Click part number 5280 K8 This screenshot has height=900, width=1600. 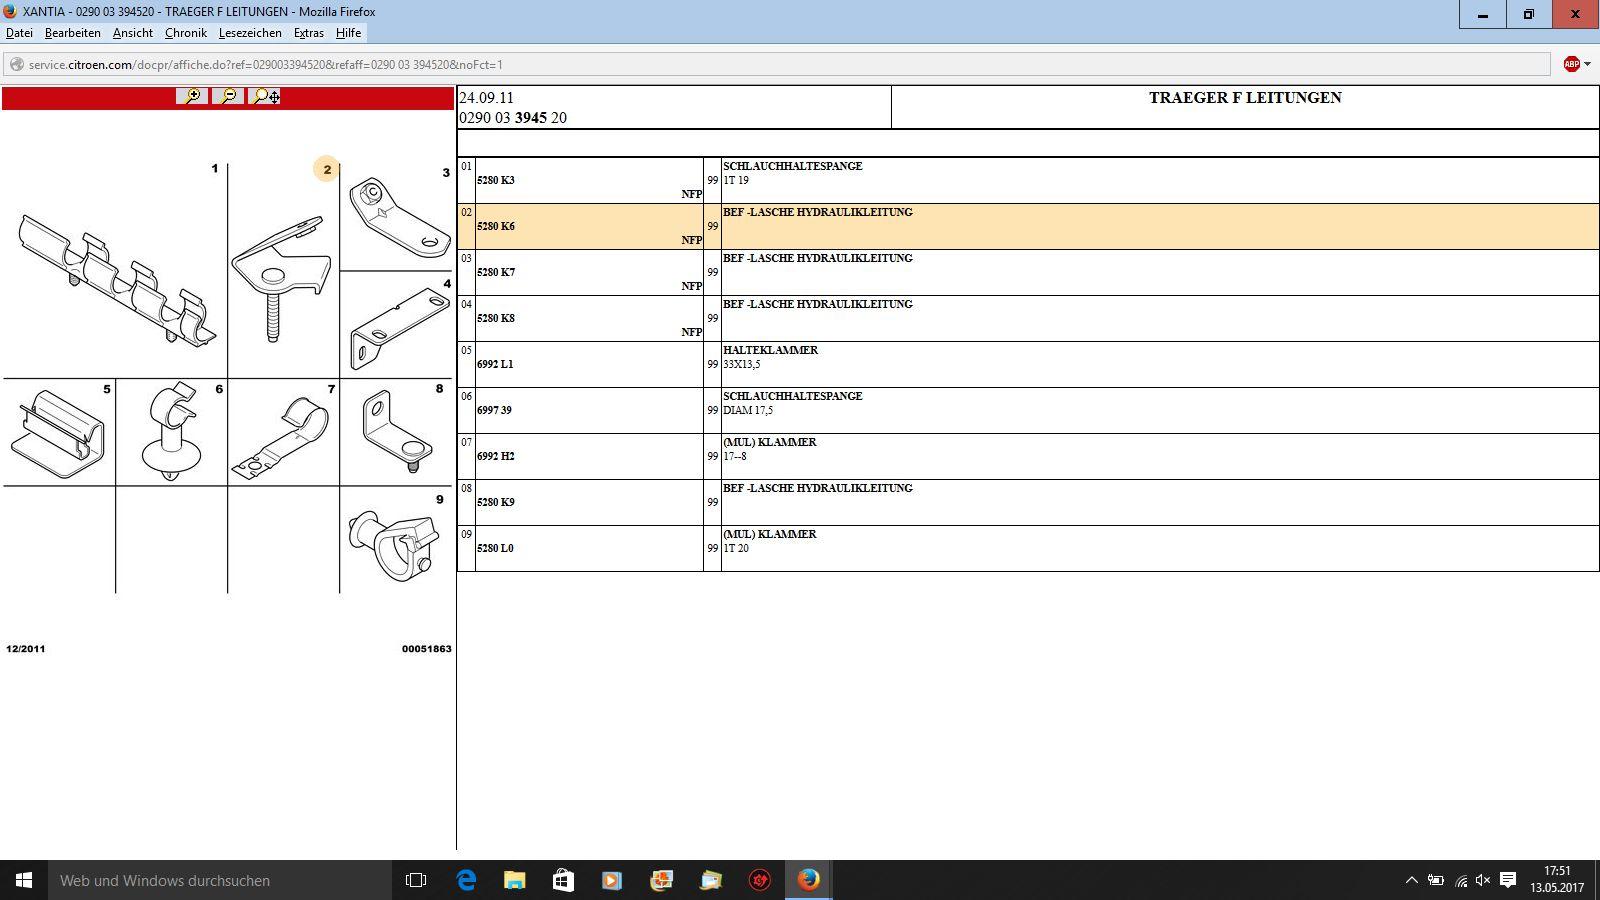click(496, 319)
